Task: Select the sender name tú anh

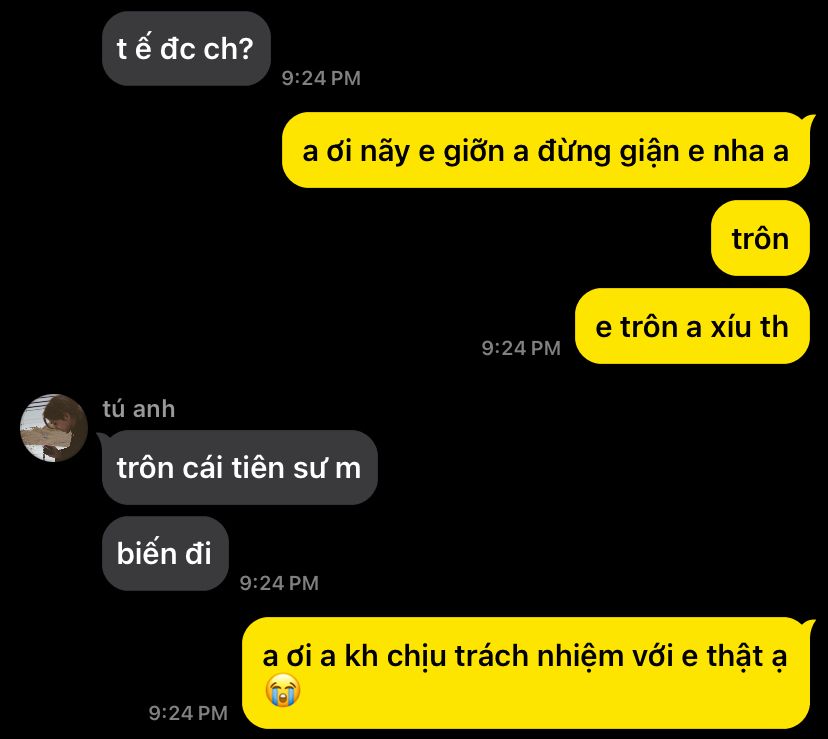Action: point(138,409)
